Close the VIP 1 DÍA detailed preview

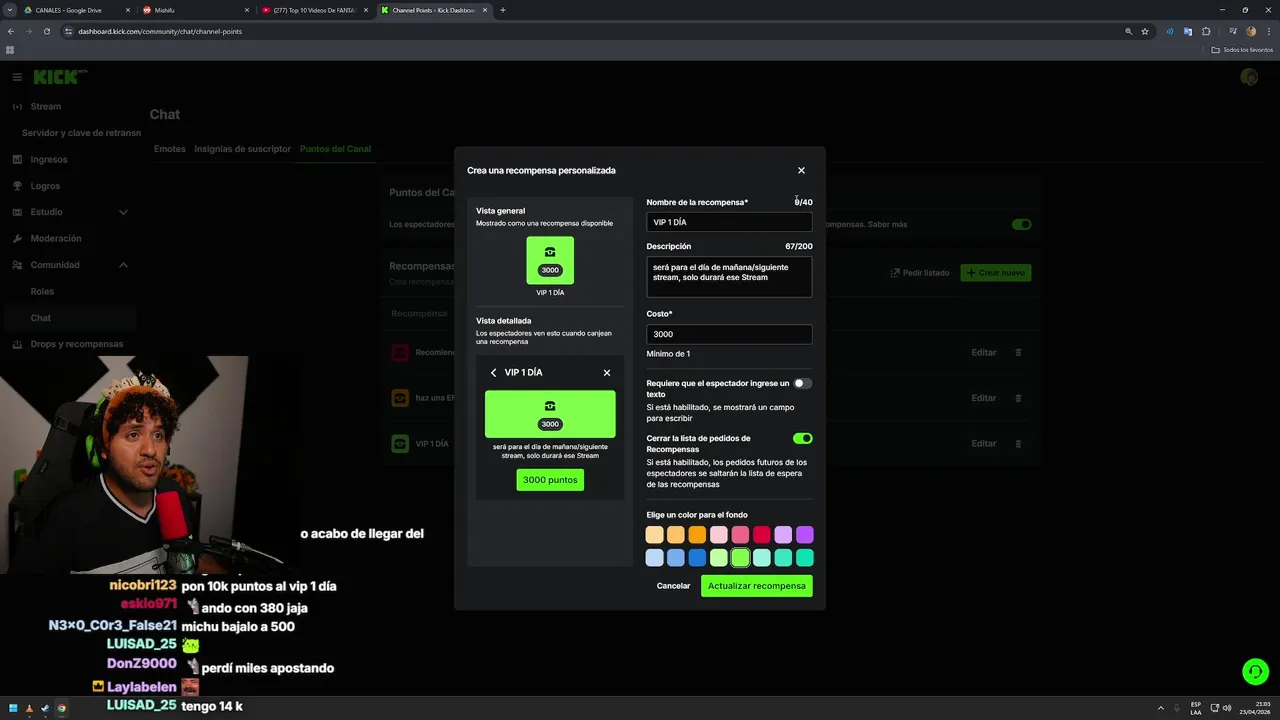click(607, 373)
